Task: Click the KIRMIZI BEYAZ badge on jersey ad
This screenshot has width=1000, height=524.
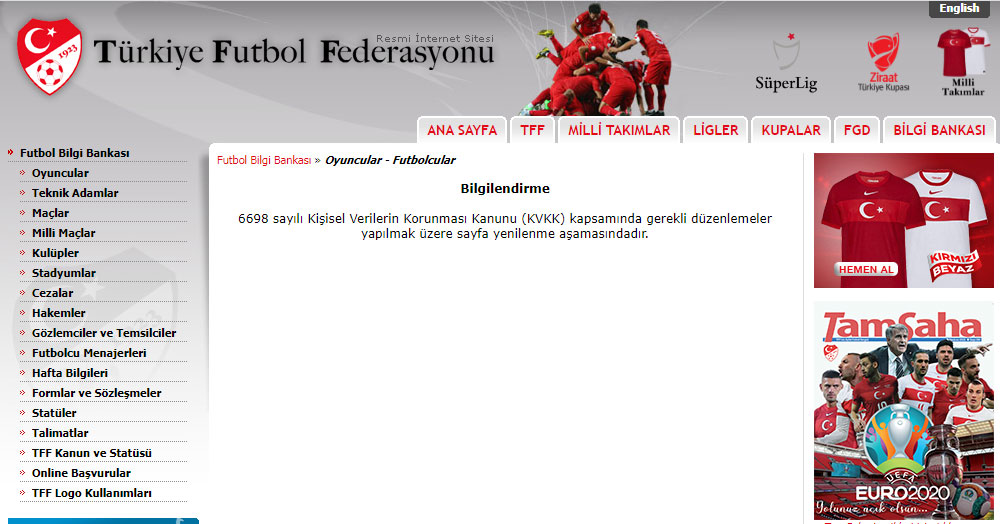Action: (953, 265)
